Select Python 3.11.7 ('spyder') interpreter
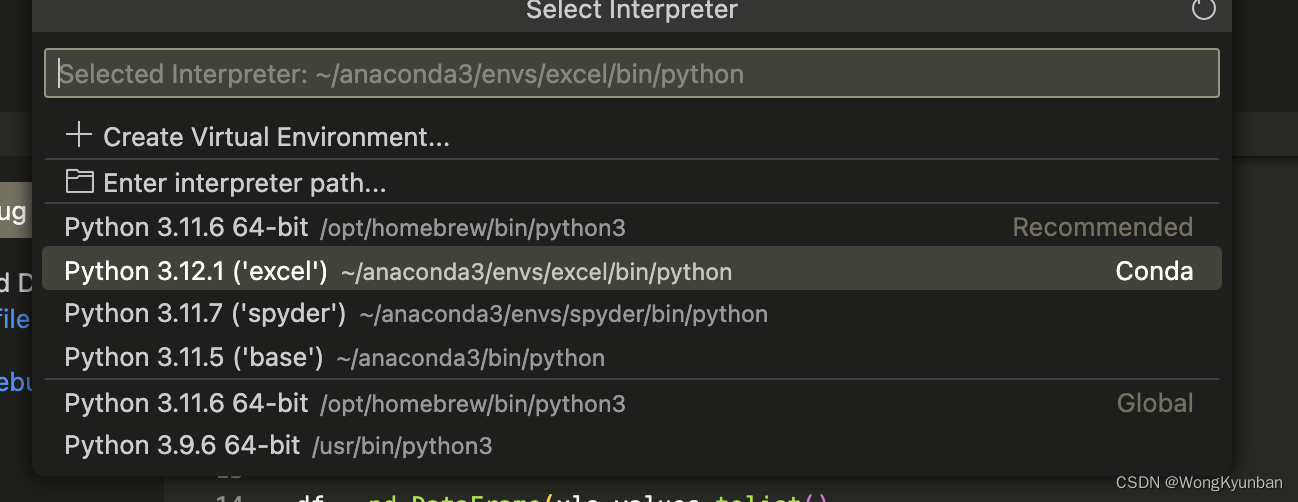This screenshot has width=1298, height=502. point(632,314)
